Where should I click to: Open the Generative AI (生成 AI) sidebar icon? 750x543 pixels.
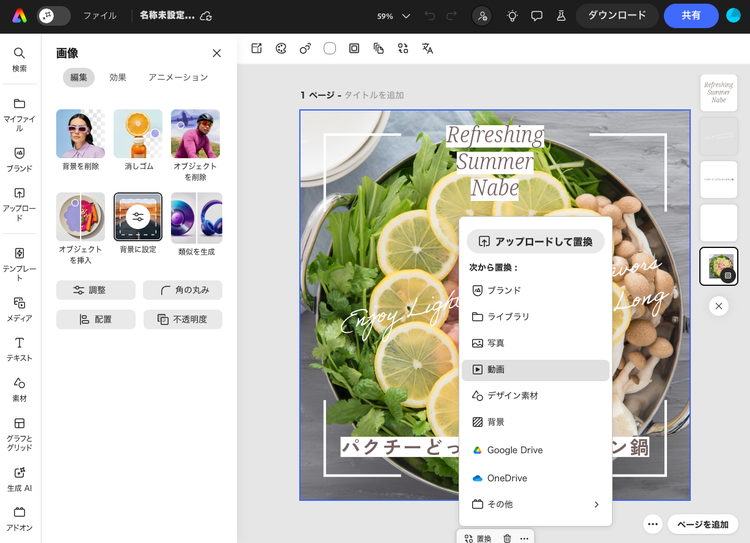coord(19,478)
